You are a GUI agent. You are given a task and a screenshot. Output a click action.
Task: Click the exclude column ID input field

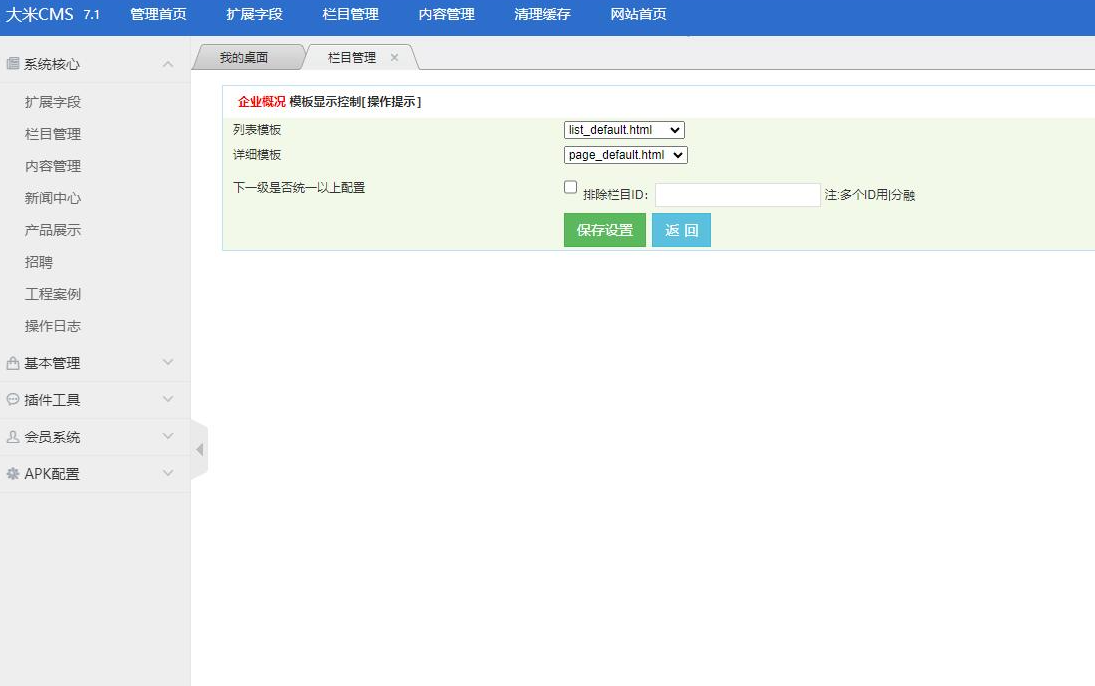(737, 194)
